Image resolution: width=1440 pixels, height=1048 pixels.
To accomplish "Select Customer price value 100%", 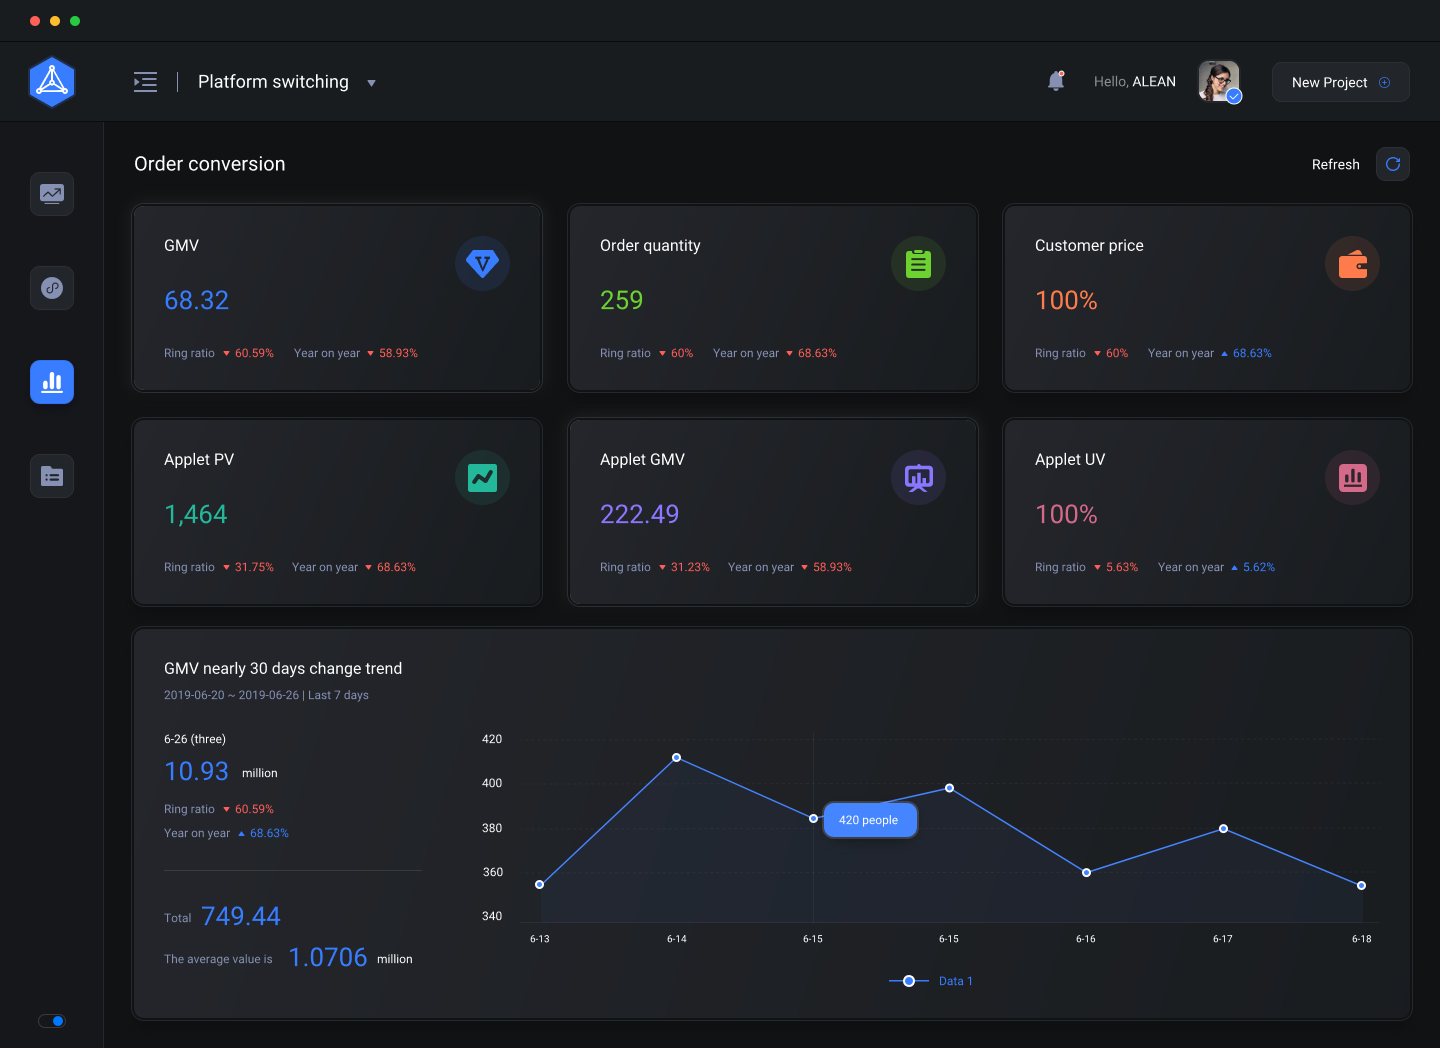I will 1066,300.
